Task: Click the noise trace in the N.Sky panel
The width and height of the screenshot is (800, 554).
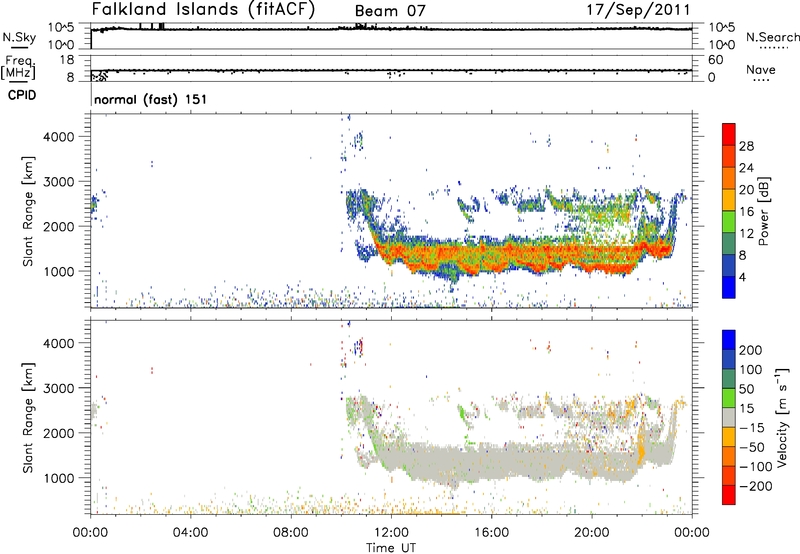Action: [x=391, y=29]
